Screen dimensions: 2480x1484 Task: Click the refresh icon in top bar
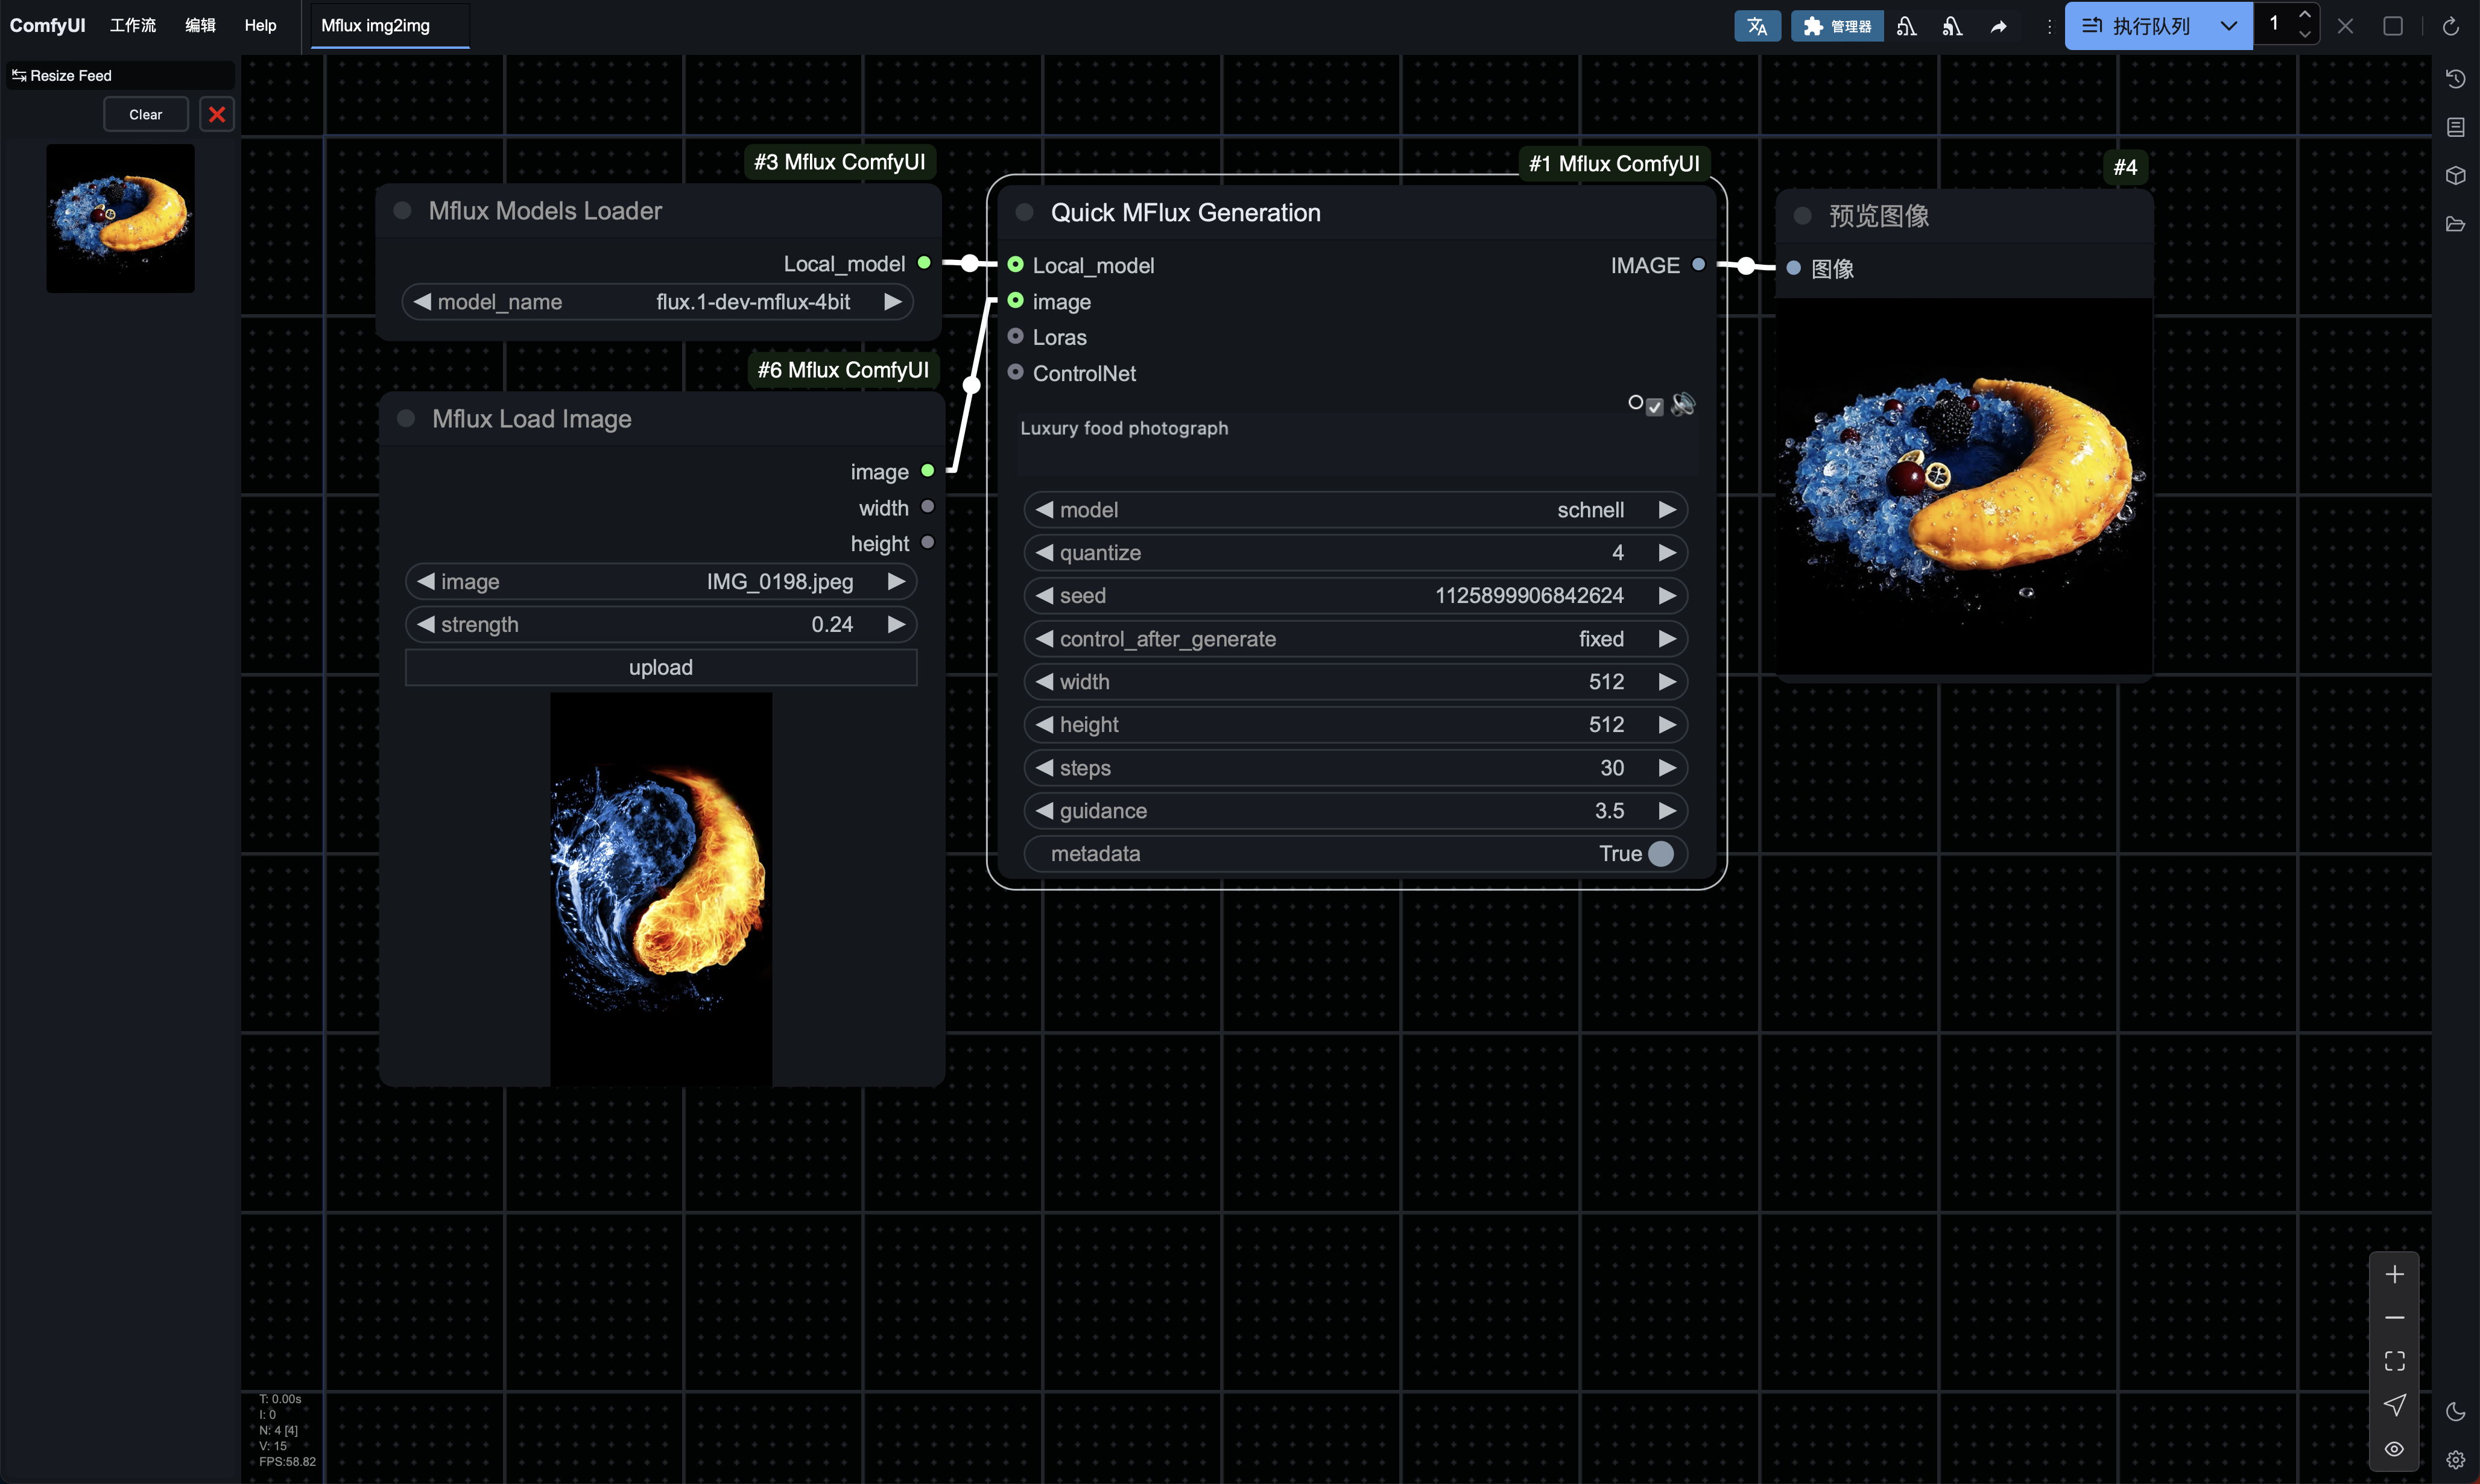pyautogui.click(x=2450, y=26)
